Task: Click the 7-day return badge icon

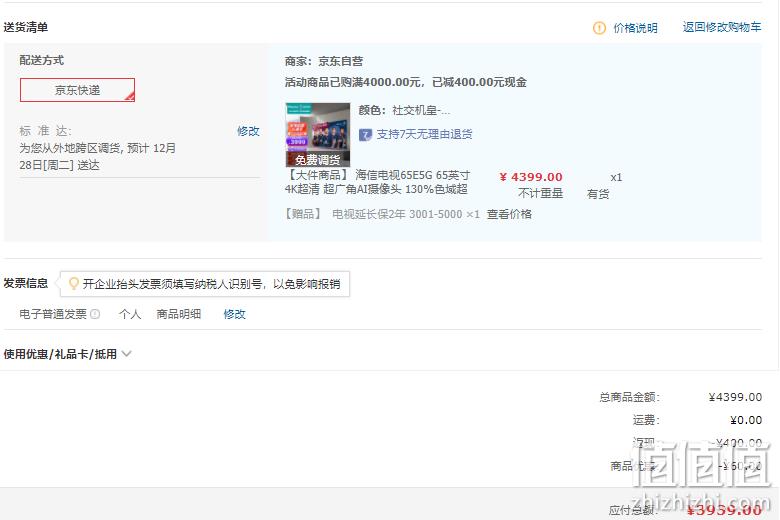Action: click(x=365, y=134)
